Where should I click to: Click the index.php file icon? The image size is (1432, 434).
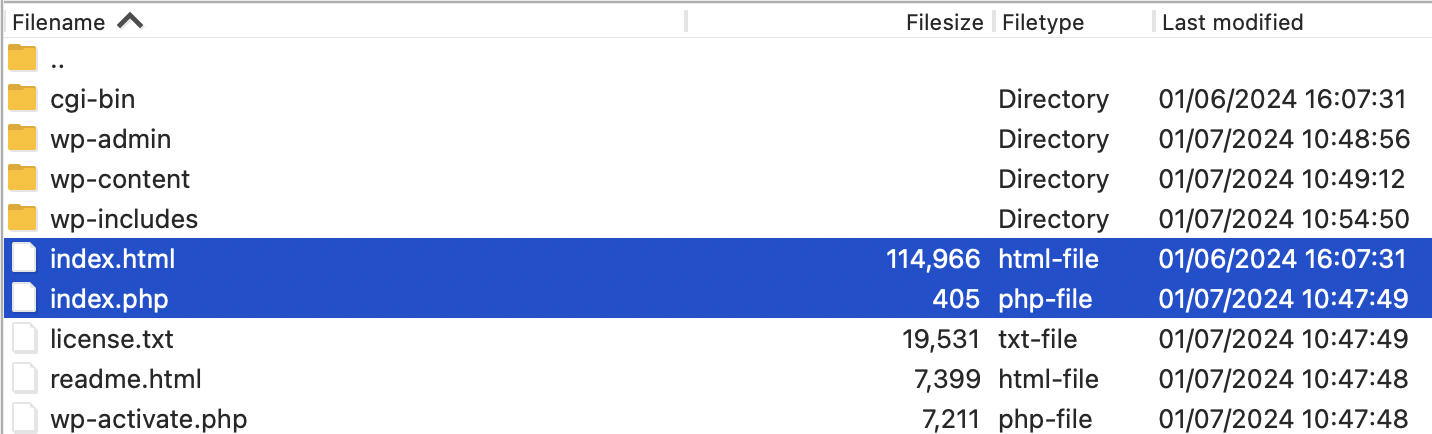coord(24,299)
